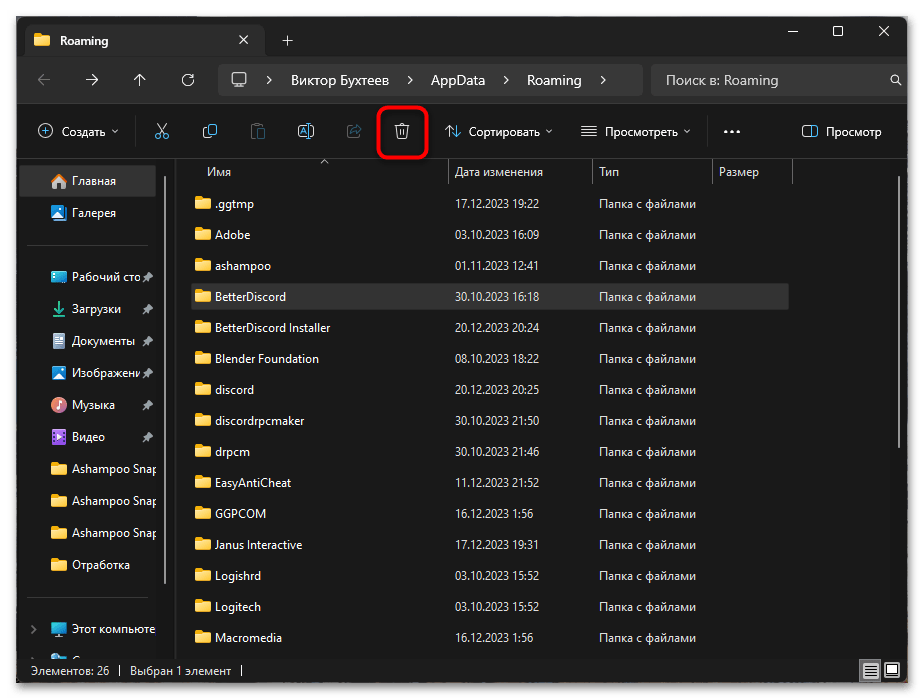This screenshot has width=924, height=699.
Task: Select the EasyAntiCheat folder
Action: pyautogui.click(x=490, y=483)
